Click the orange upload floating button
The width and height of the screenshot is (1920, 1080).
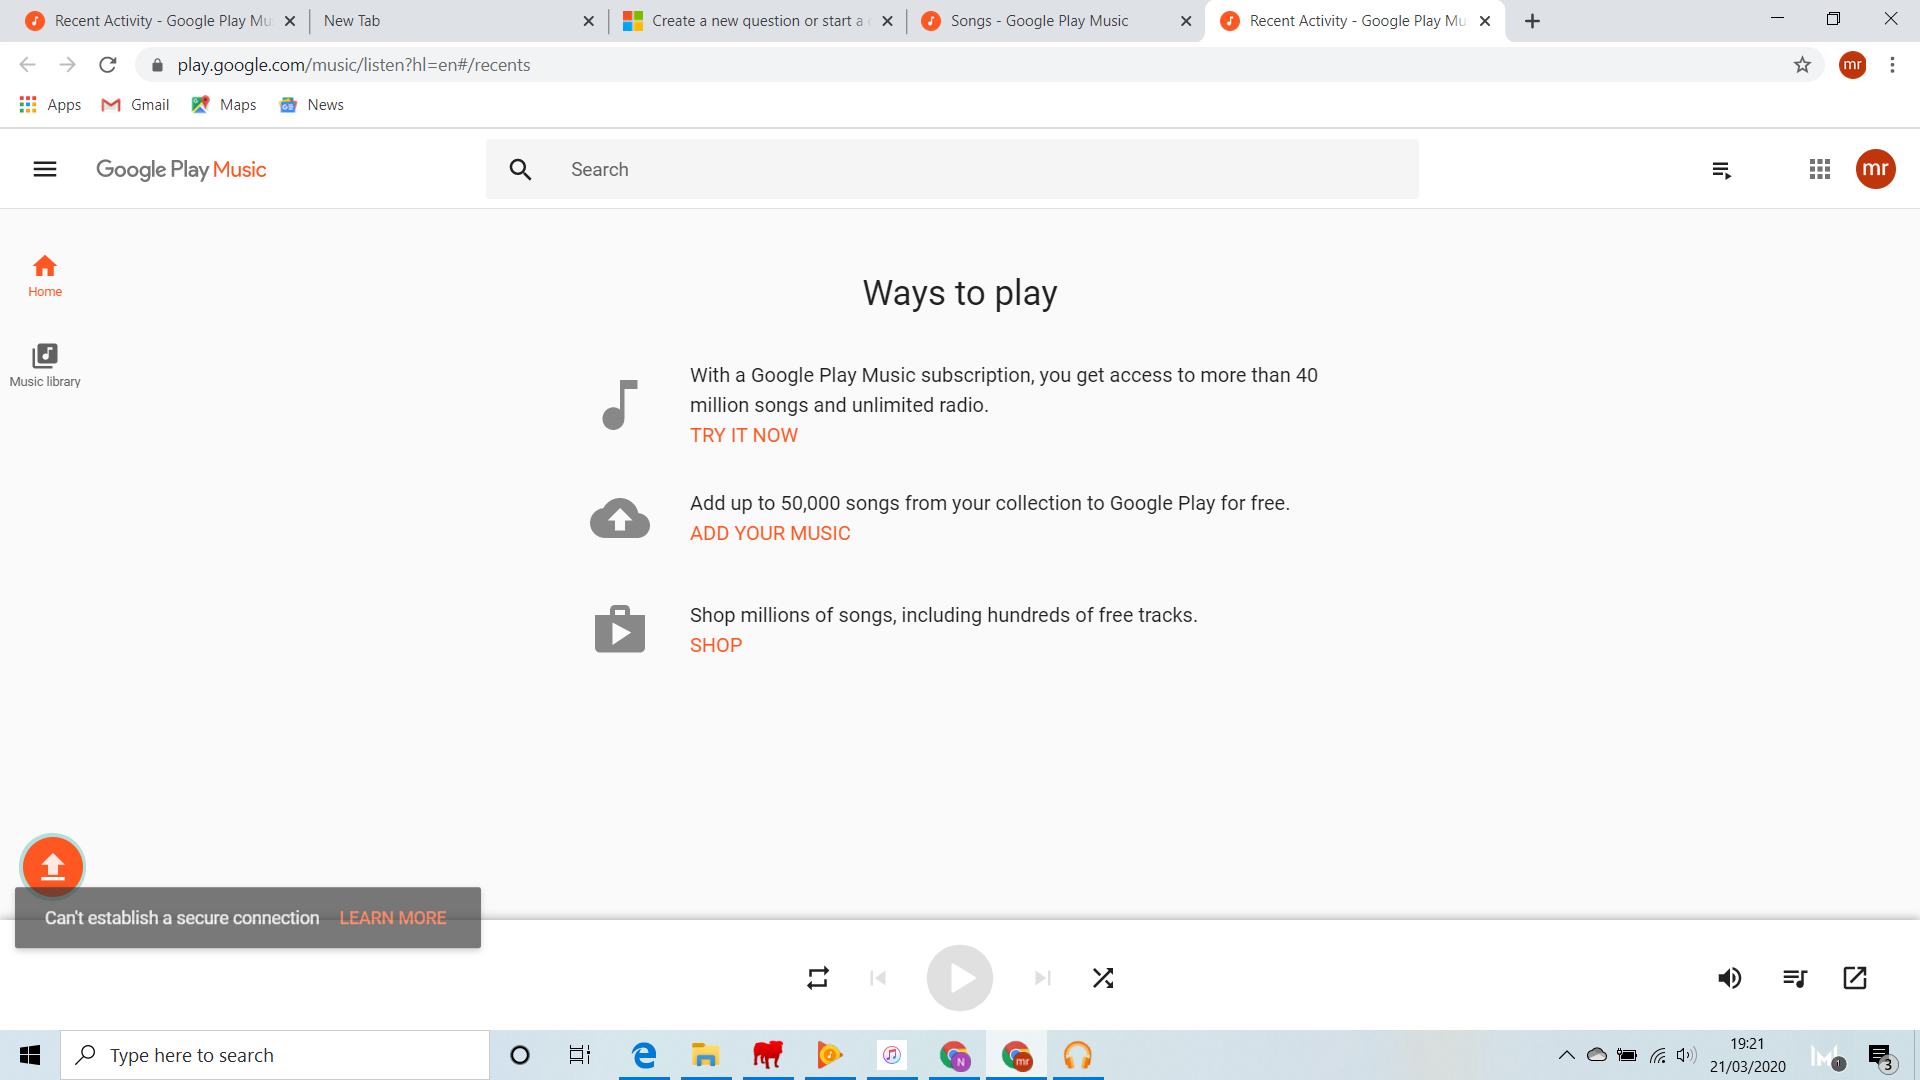52,866
